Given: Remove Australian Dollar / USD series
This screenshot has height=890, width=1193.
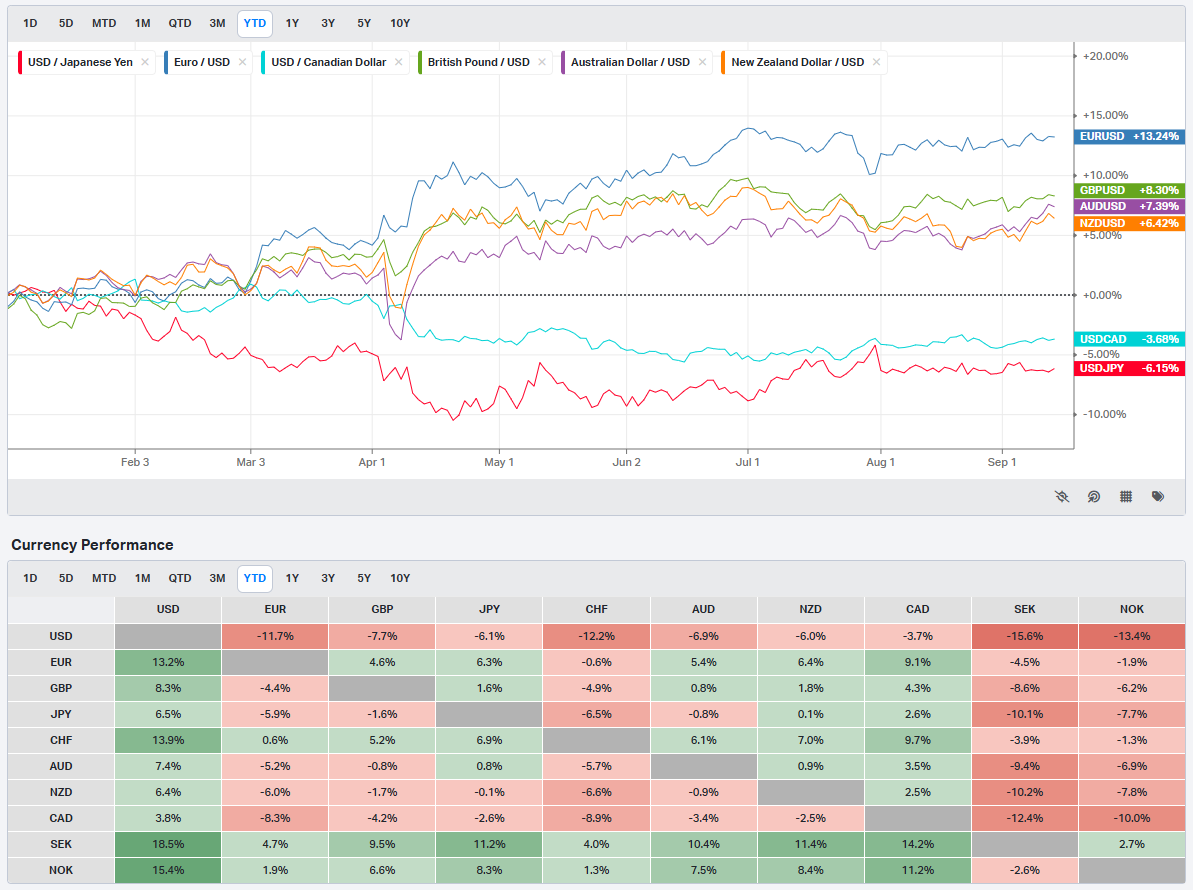Looking at the screenshot, I should (702, 62).
